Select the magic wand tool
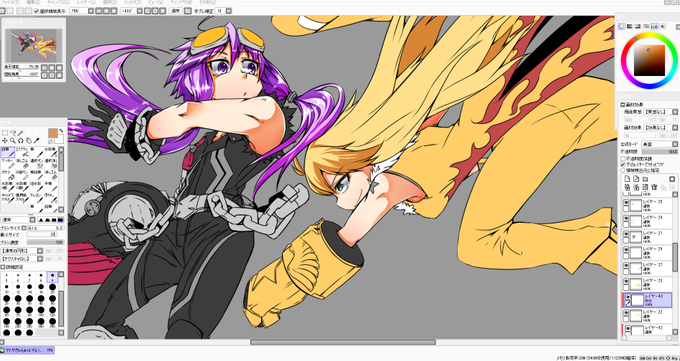Viewport: 680px width, 361px height. point(20,133)
